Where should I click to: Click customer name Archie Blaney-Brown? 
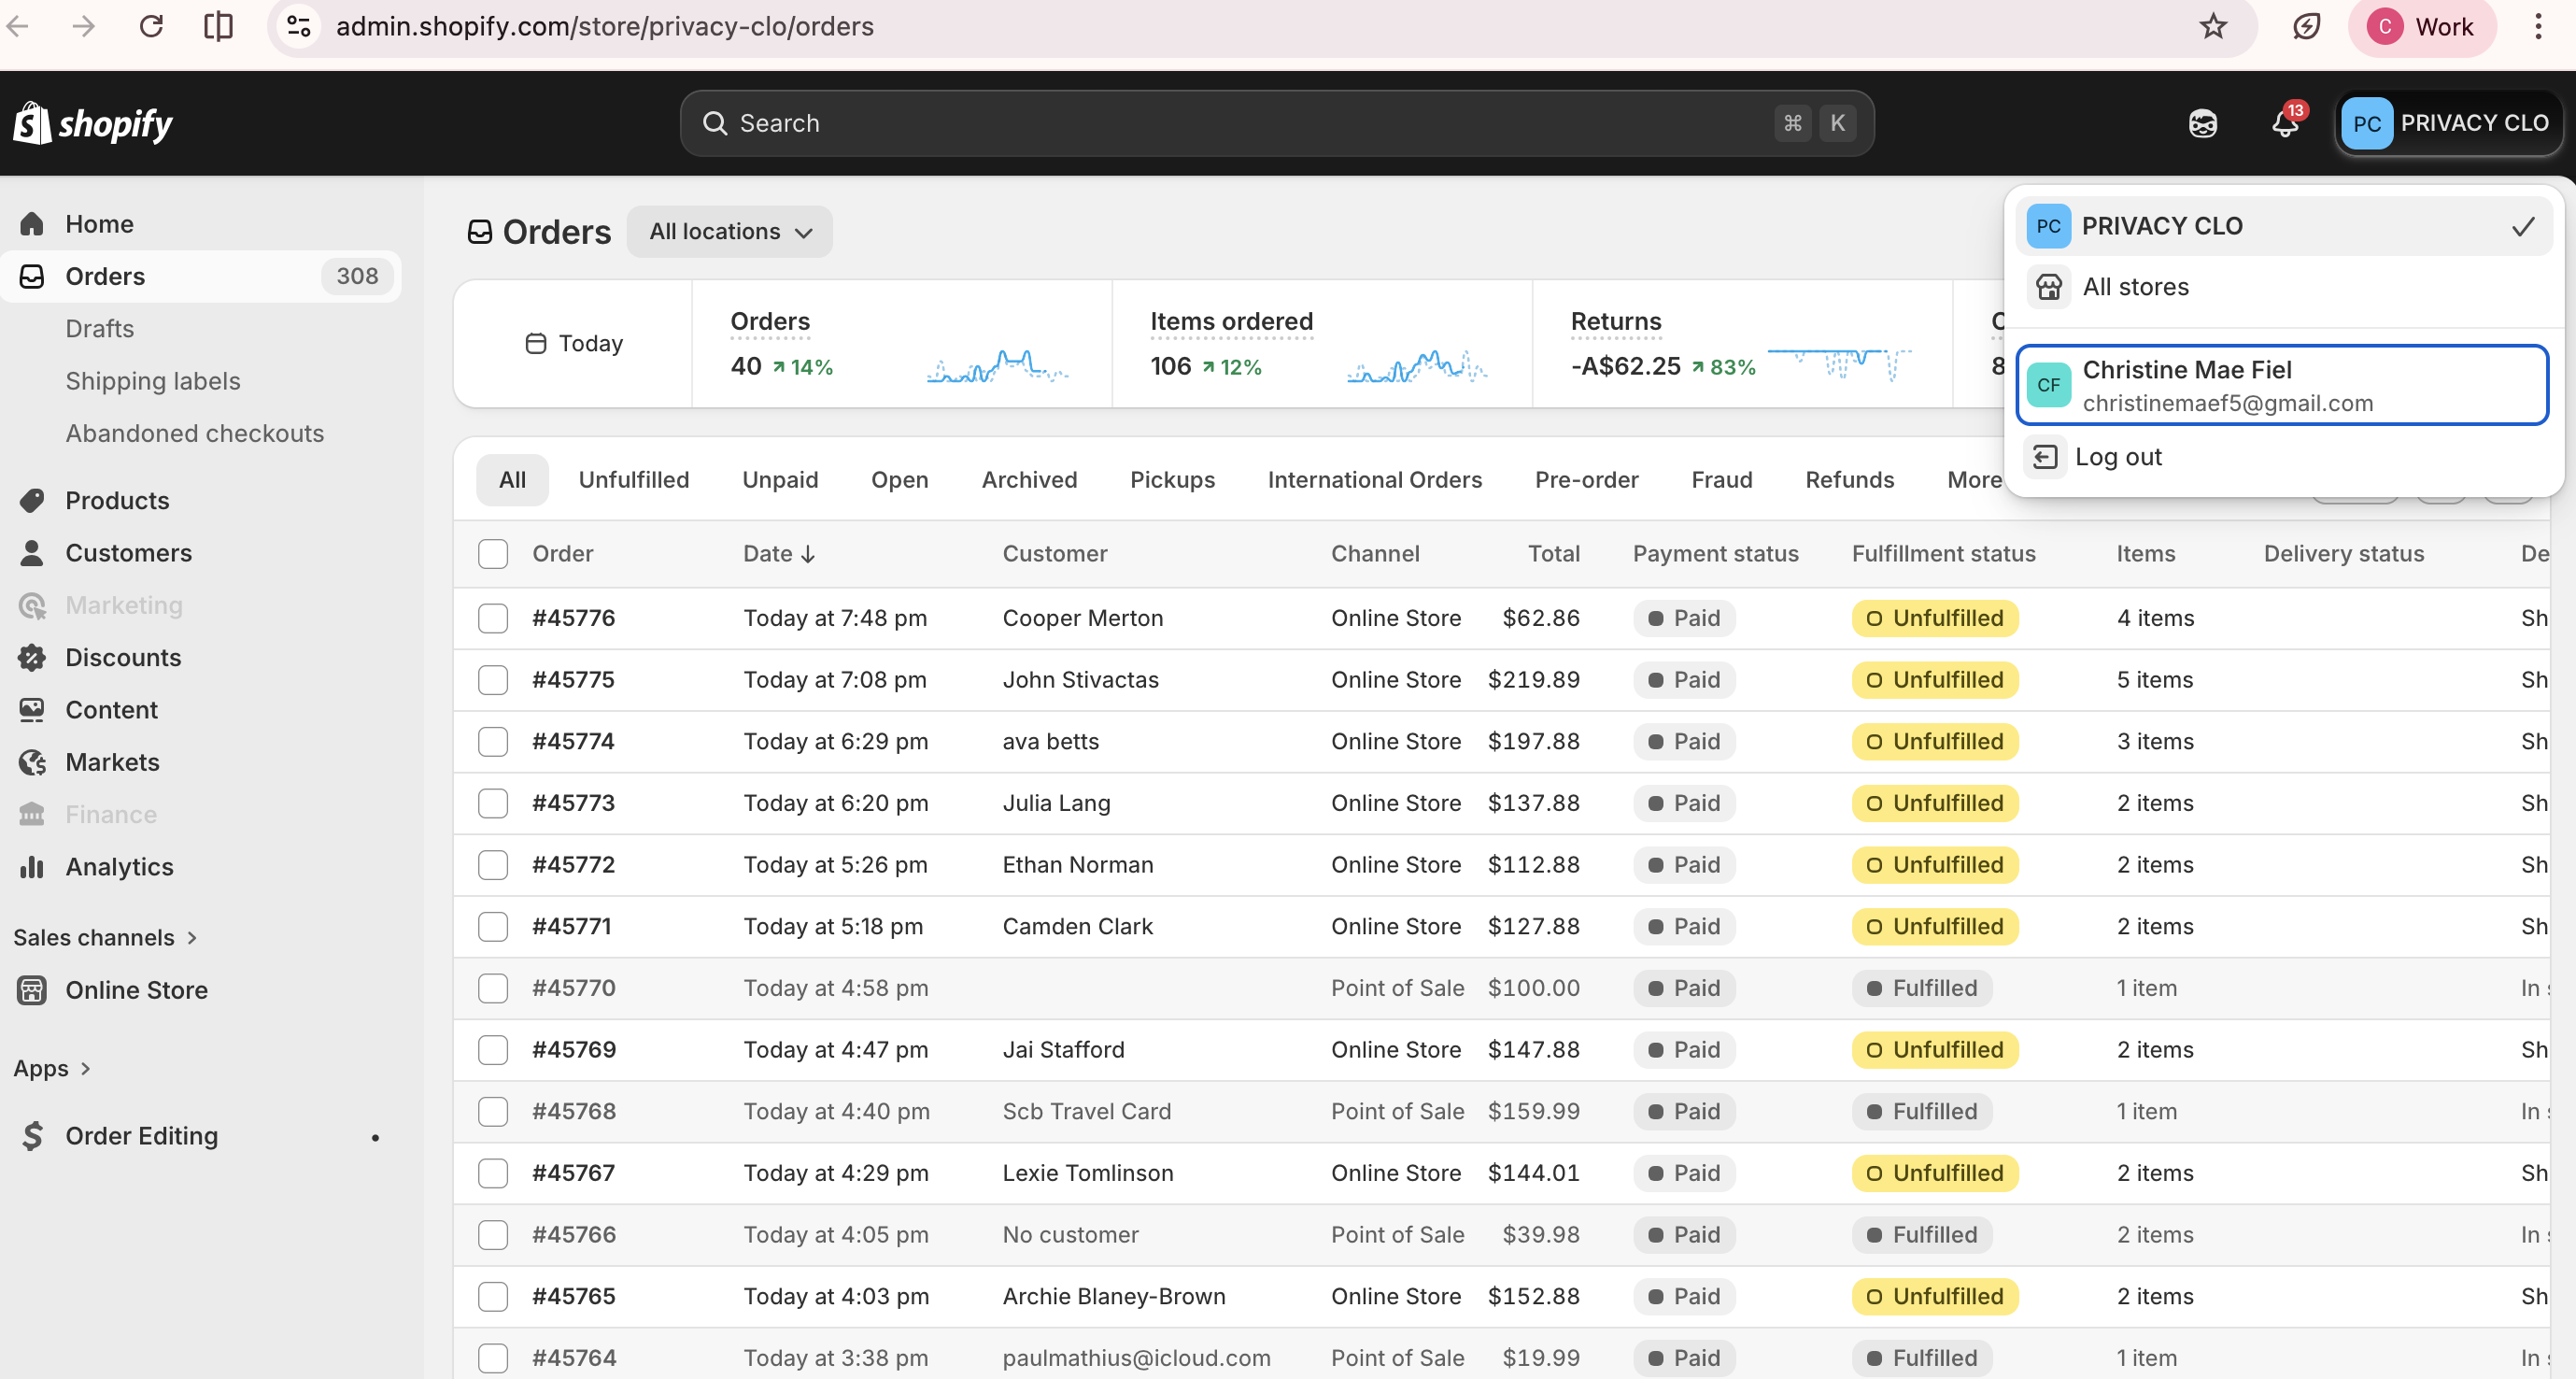tap(1114, 1296)
